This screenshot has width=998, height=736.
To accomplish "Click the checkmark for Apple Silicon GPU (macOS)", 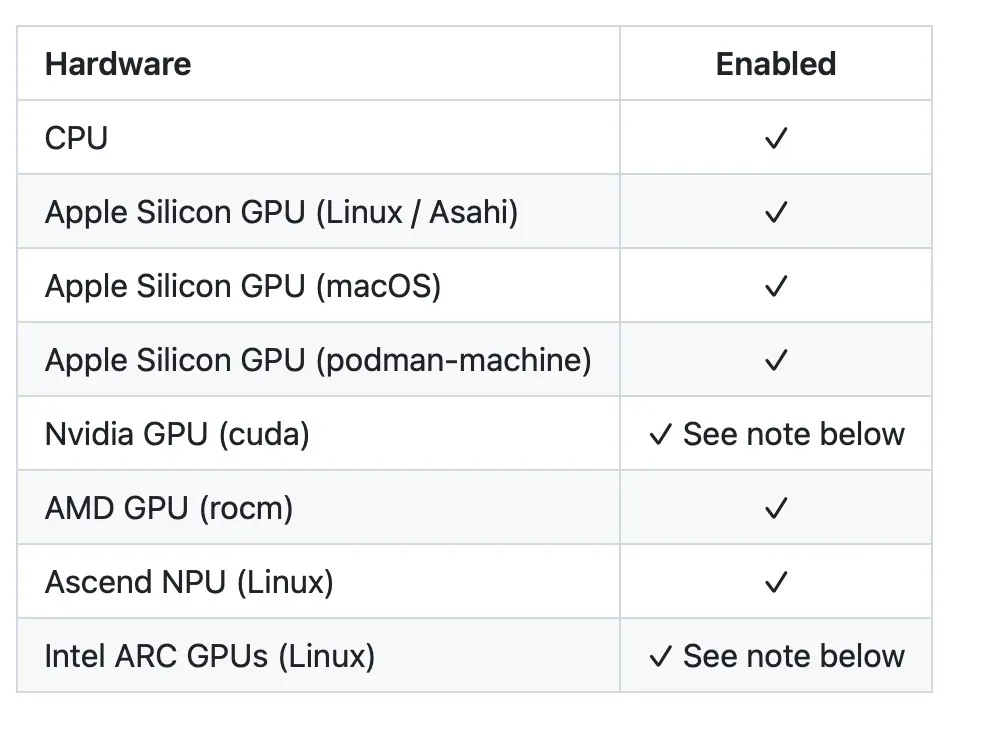I will pyautogui.click(x=775, y=286).
